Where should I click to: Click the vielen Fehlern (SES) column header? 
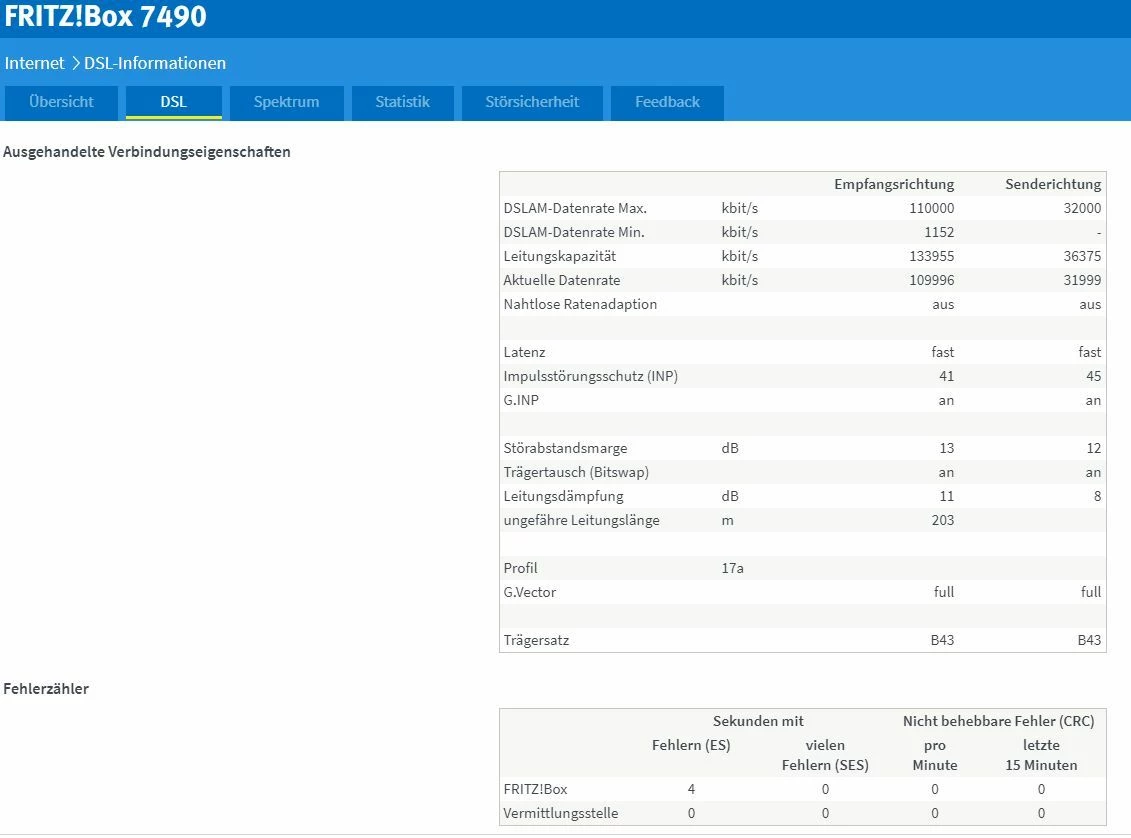825,755
